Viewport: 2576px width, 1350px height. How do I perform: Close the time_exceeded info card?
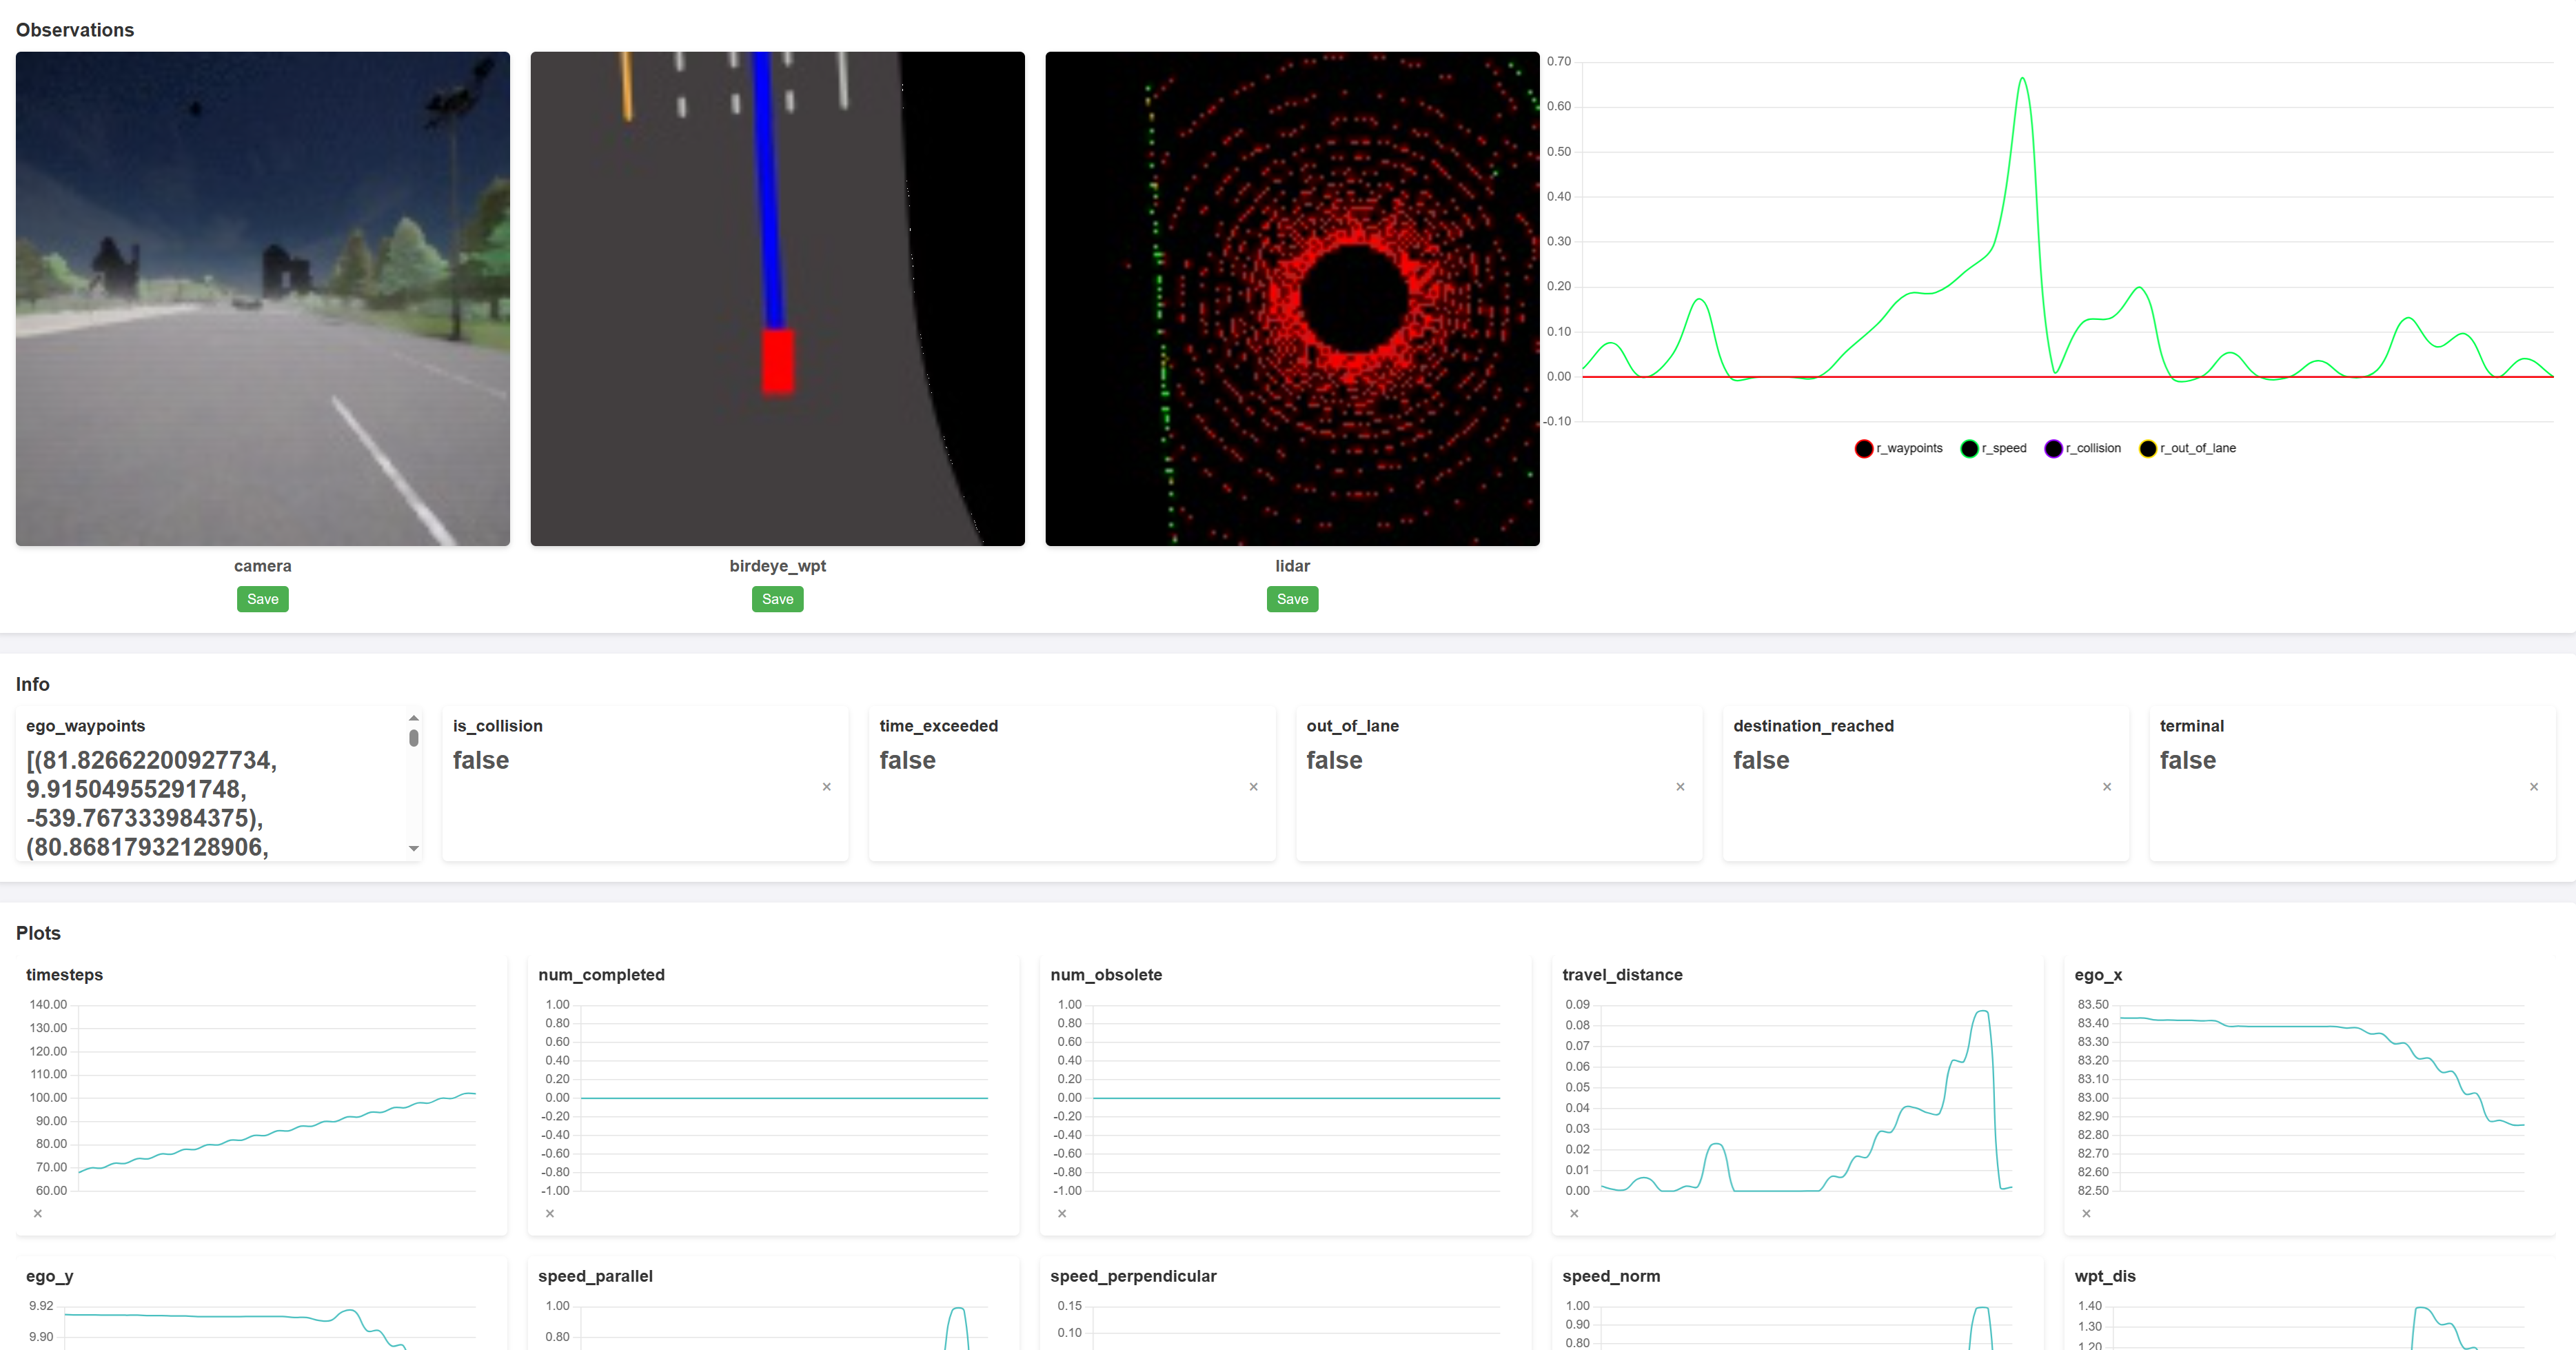(x=1253, y=787)
